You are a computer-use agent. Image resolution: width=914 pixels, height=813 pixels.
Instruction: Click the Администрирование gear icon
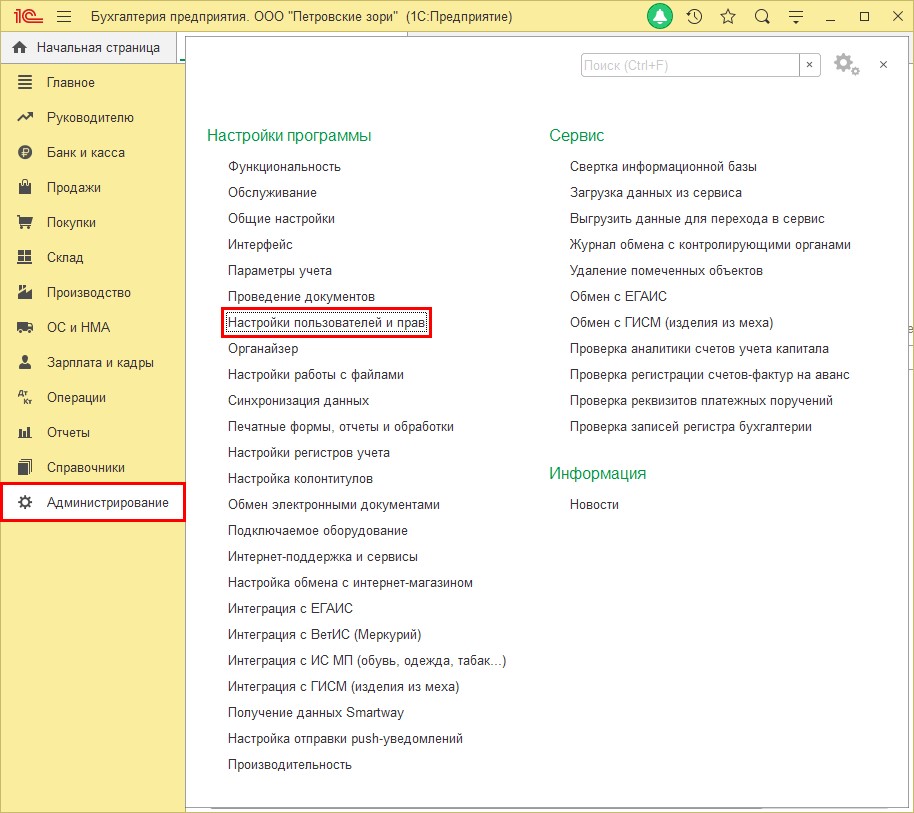(24, 502)
